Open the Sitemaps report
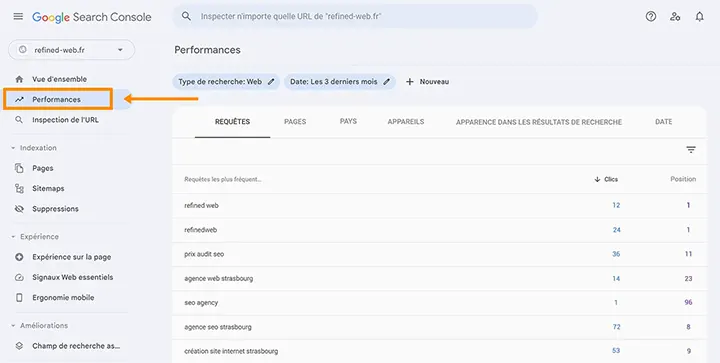This screenshot has width=720, height=363. [48, 189]
